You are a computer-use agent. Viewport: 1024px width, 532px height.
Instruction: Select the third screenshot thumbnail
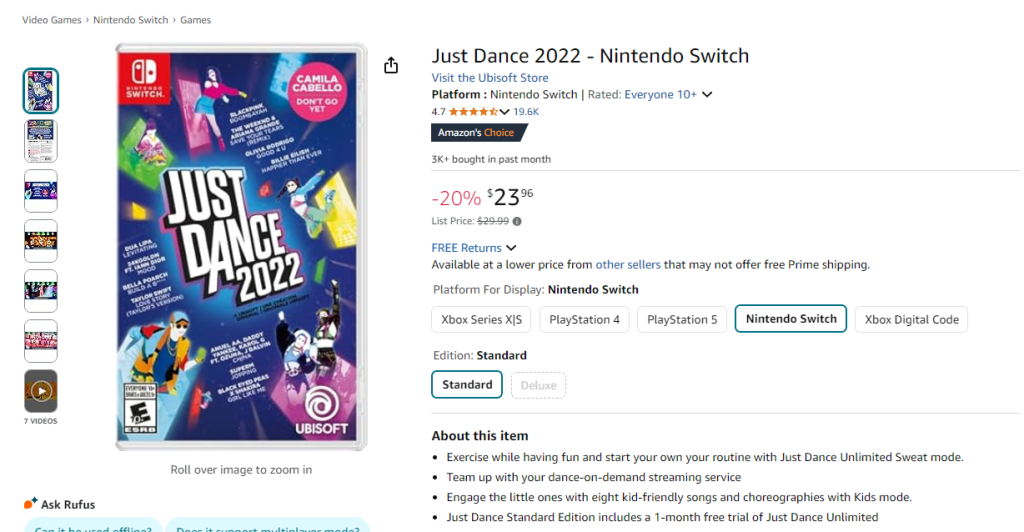pyautogui.click(x=41, y=191)
